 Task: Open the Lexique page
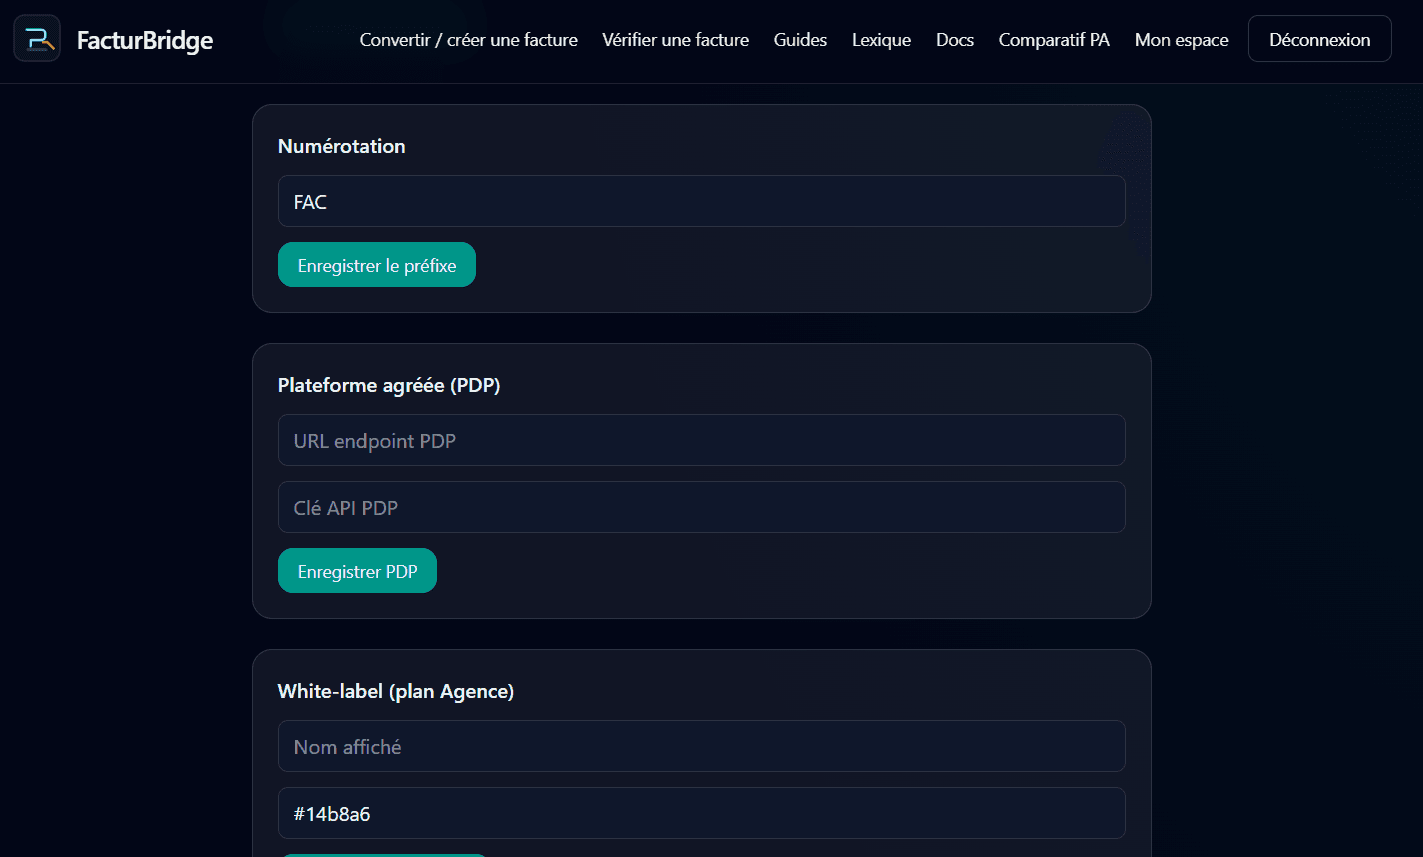(881, 40)
